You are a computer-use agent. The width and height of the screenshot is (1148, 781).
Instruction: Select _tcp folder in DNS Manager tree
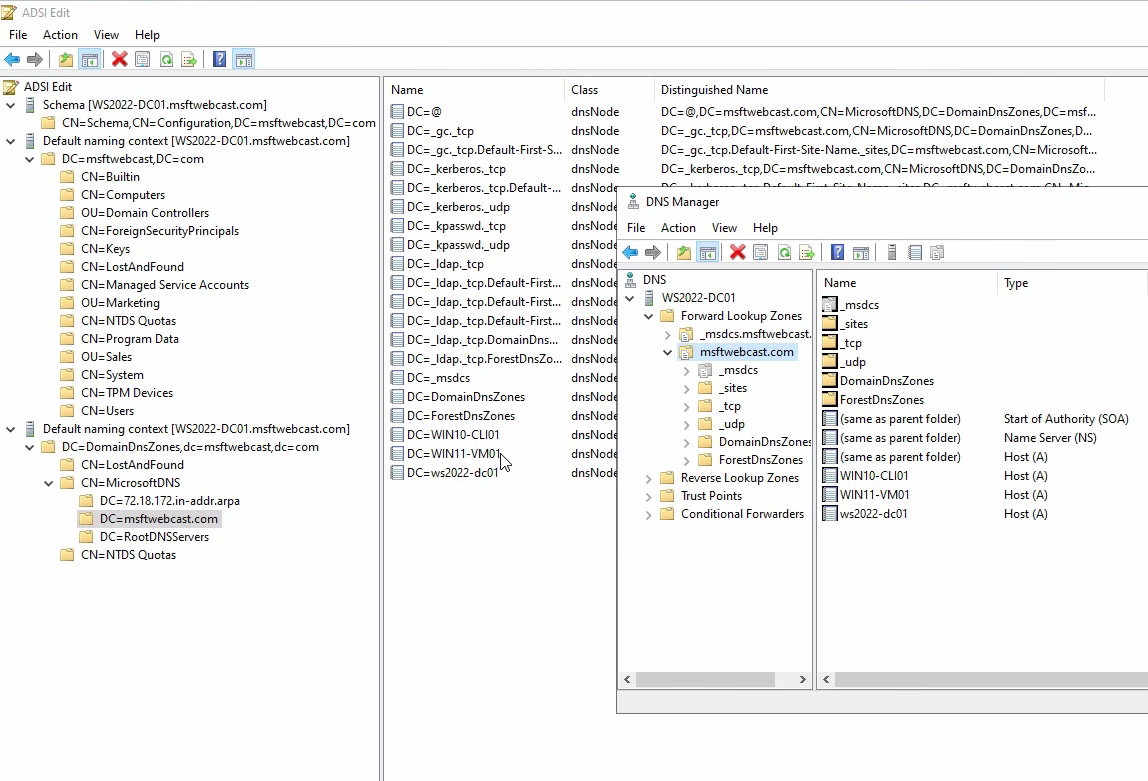click(x=729, y=406)
